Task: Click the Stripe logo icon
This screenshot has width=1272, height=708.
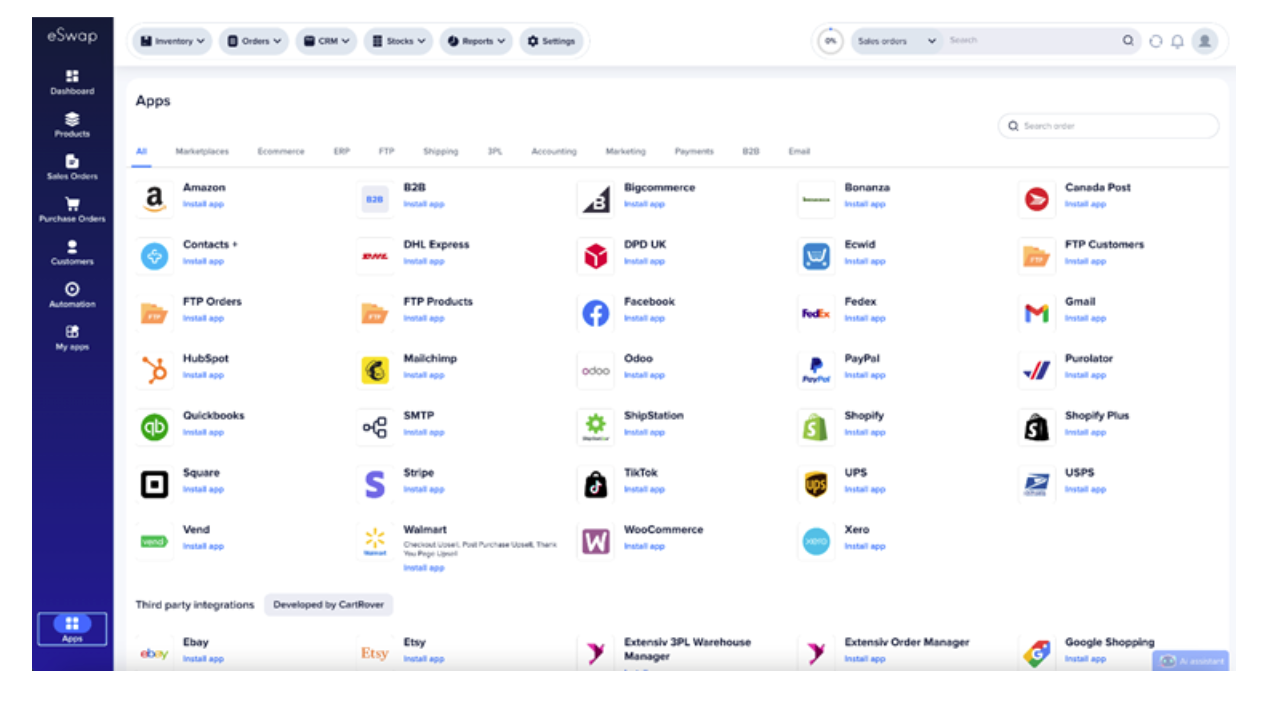Action: [x=375, y=484]
